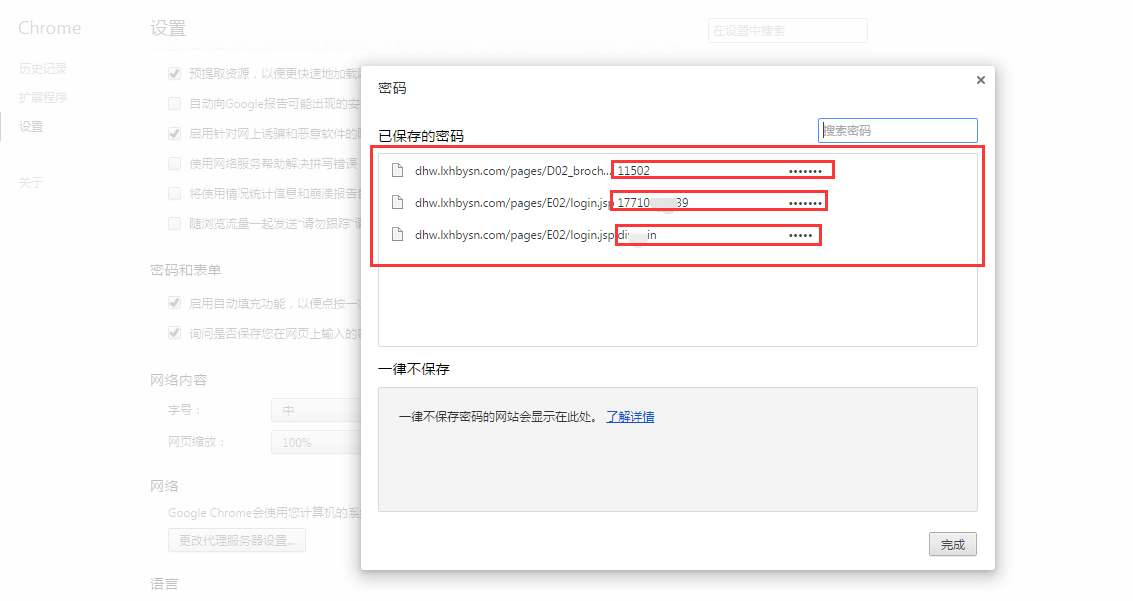1133x601 pixels.
Task: Click the password dots of the 17710 row
Action: tap(805, 204)
